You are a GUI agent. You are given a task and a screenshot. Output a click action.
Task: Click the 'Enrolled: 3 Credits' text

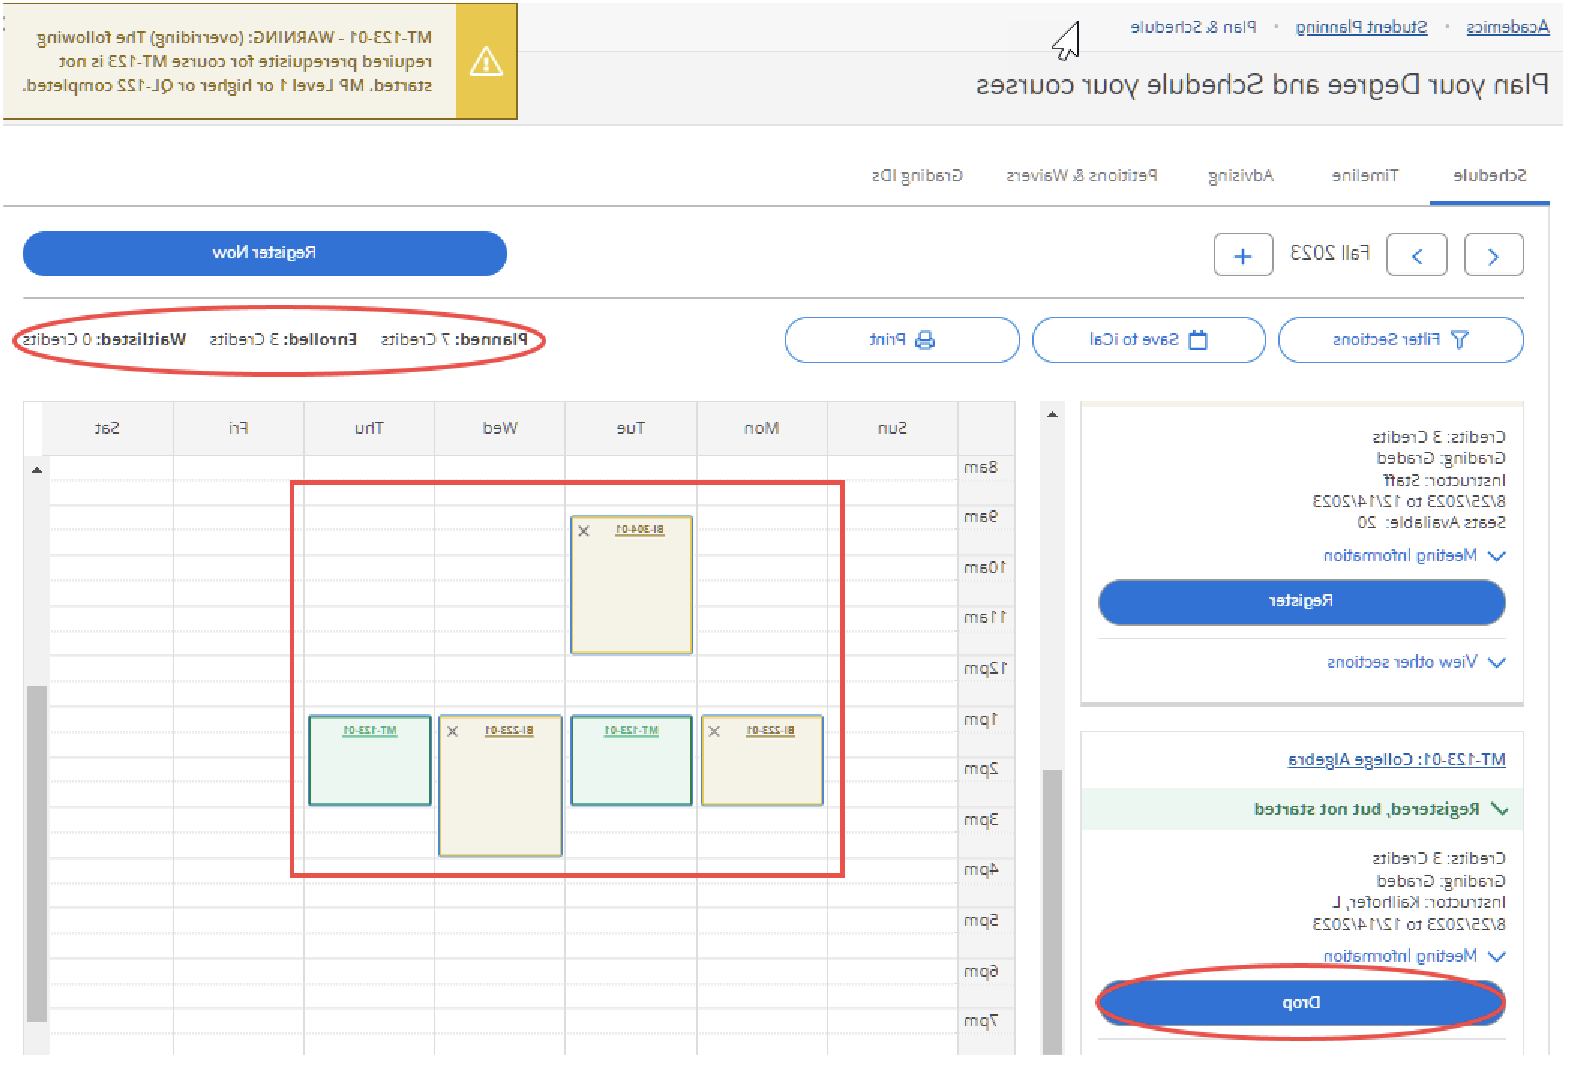(x=283, y=340)
